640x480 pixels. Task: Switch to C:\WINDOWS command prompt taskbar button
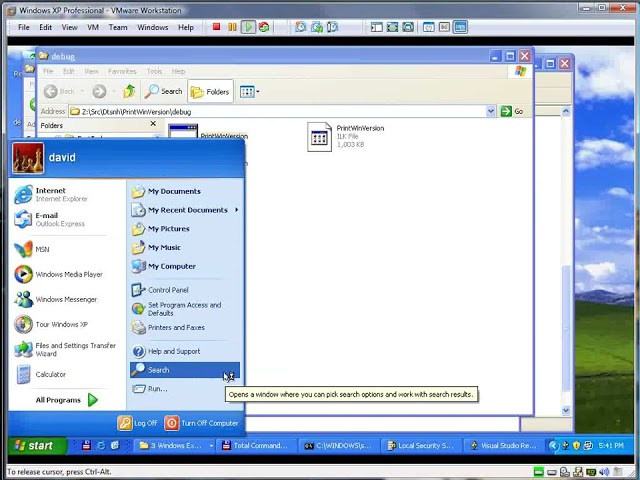click(338, 446)
